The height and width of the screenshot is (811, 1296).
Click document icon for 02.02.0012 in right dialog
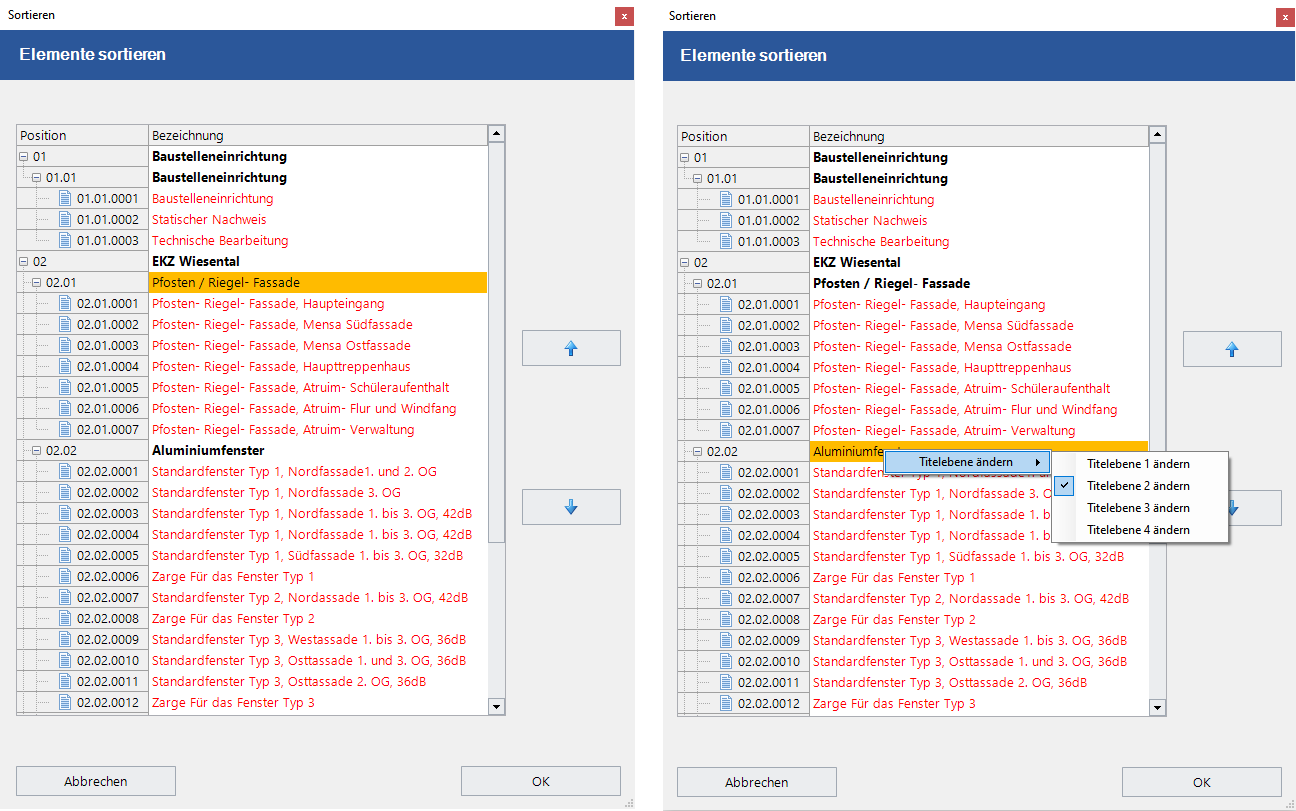click(x=727, y=704)
